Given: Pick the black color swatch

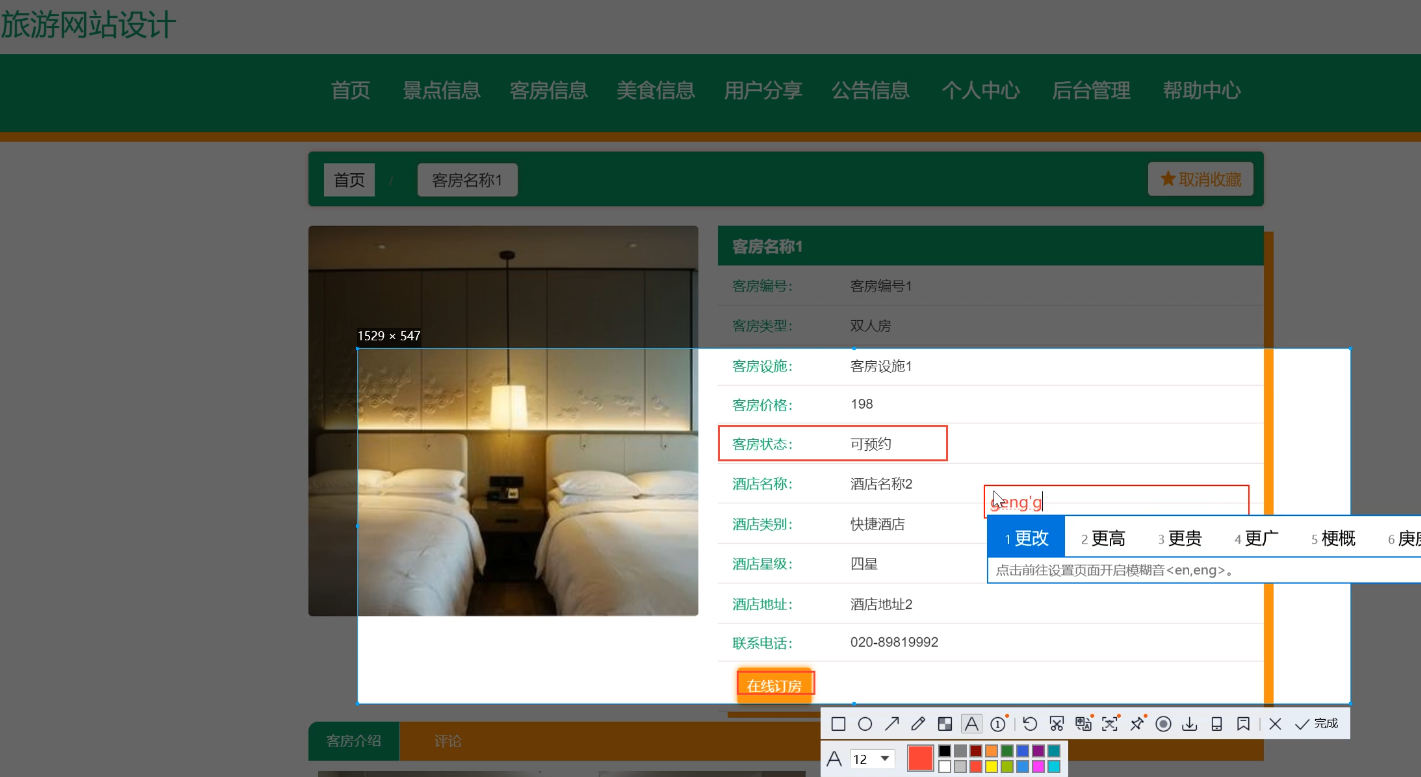Looking at the screenshot, I should click(945, 751).
